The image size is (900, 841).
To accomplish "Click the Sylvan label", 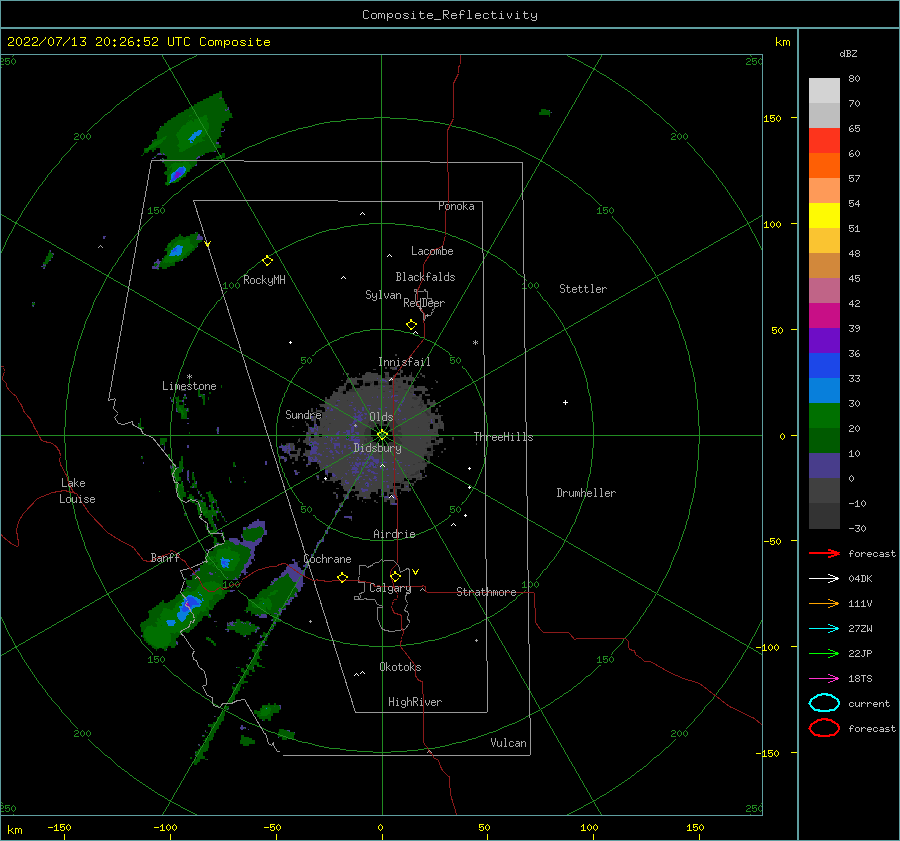I will [x=383, y=295].
